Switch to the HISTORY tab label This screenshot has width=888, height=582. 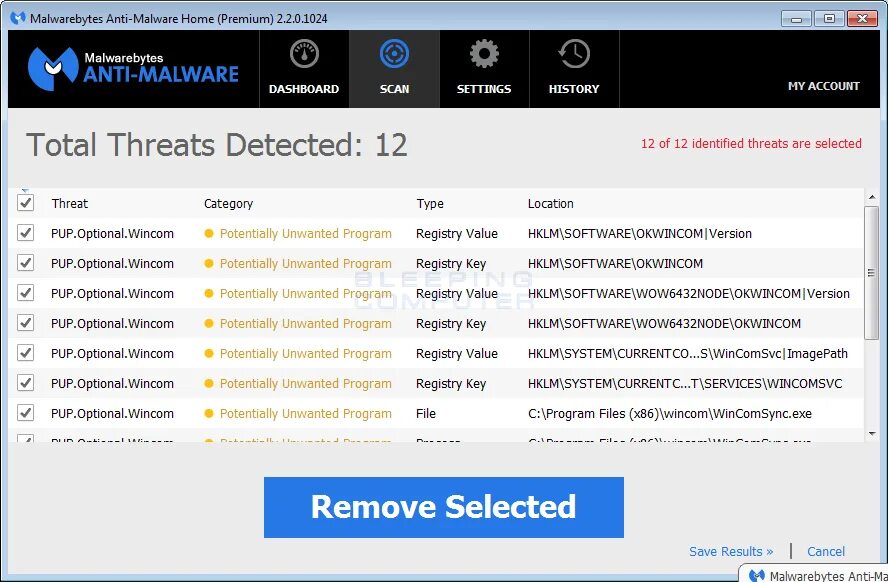tap(574, 89)
